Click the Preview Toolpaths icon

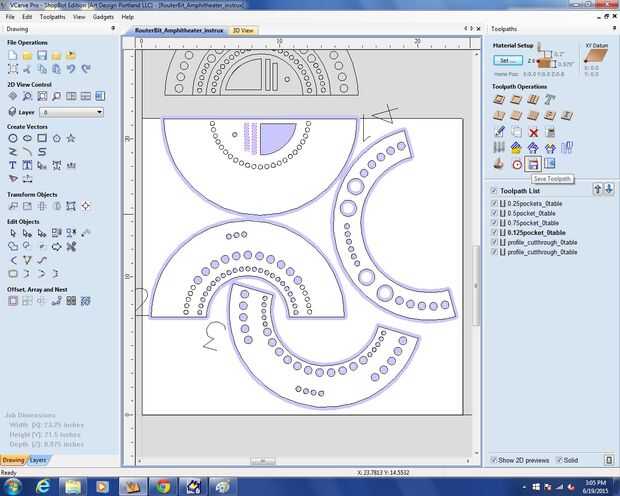[499, 163]
